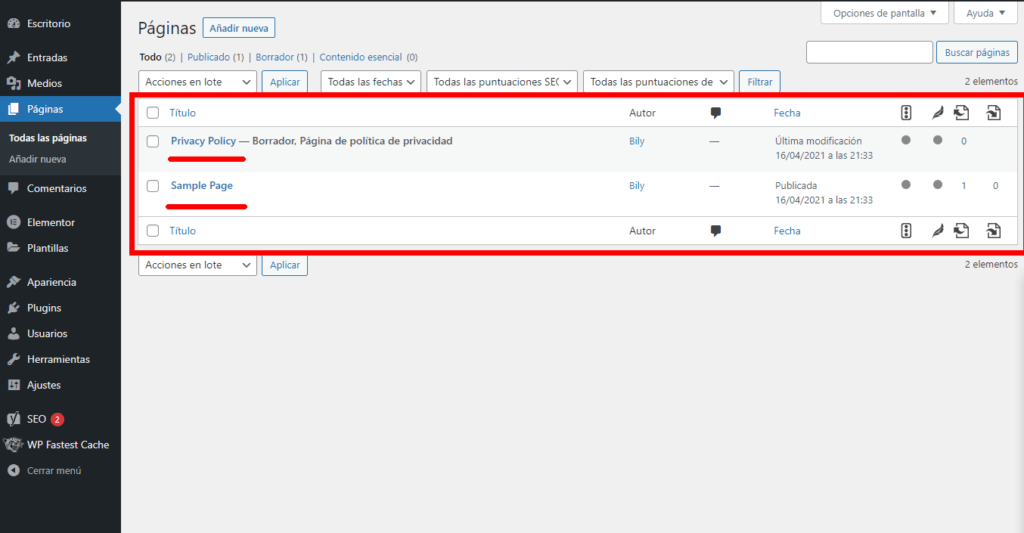Click incoming links icon in table footer
This screenshot has height=533, width=1024.
993,231
